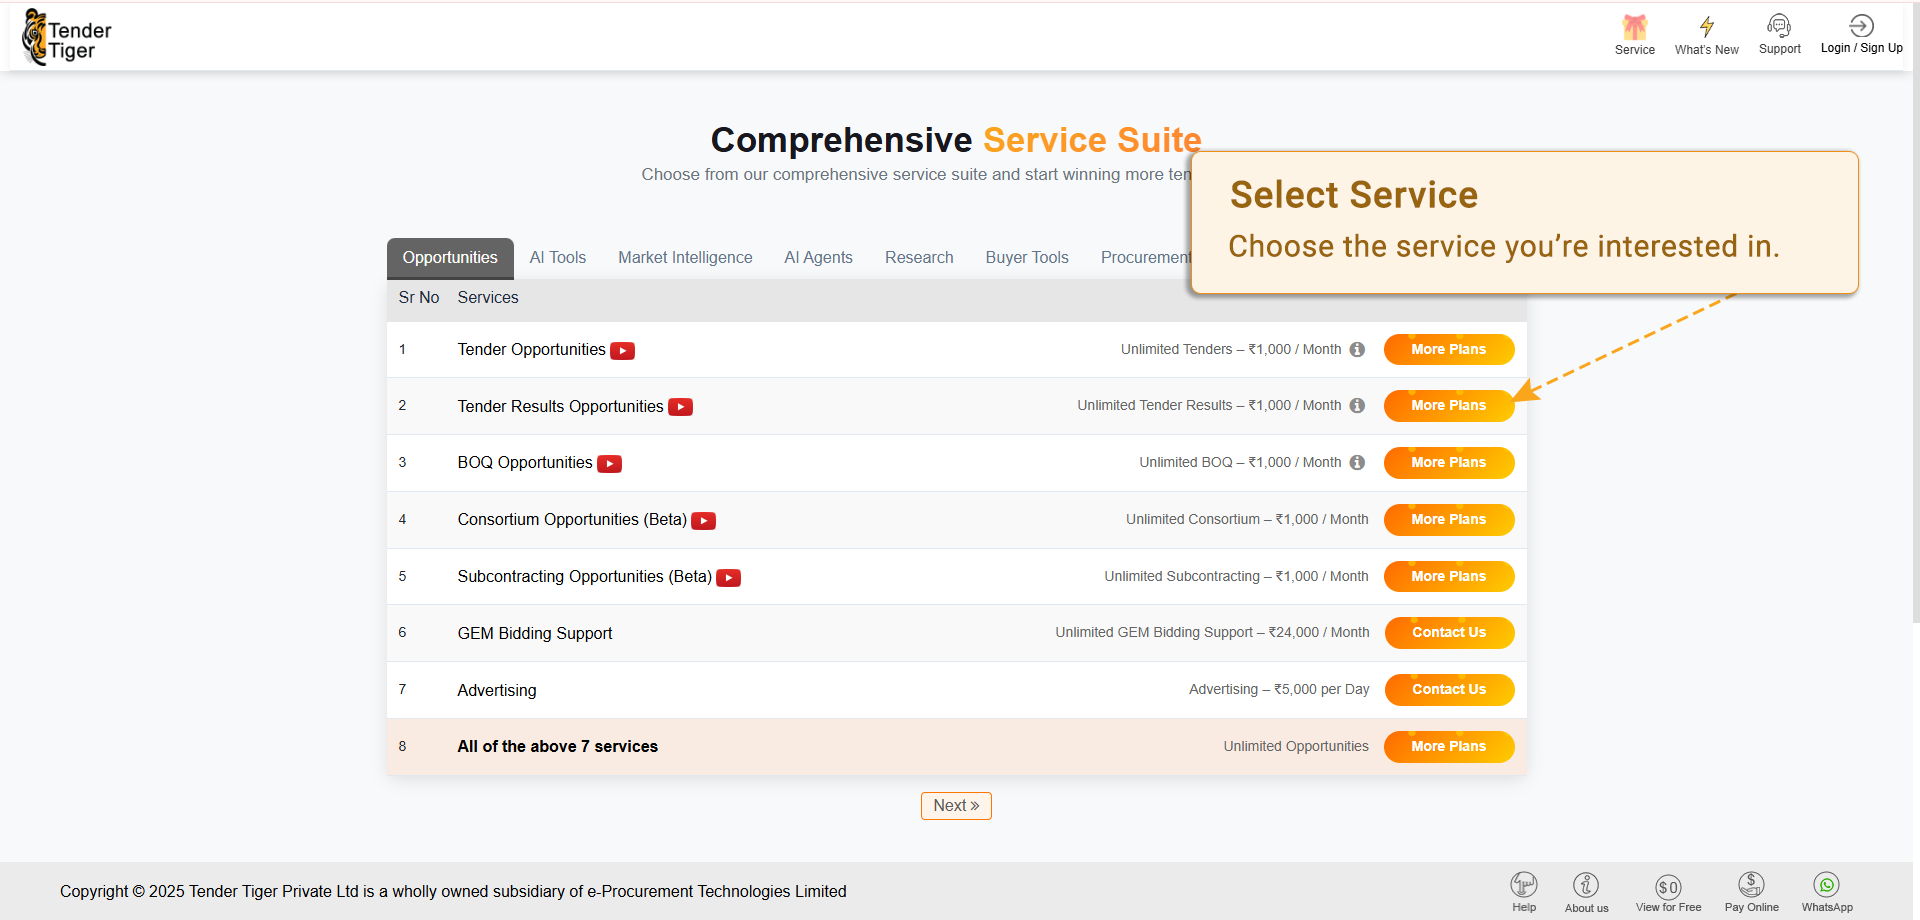
Task: Open WhatsApp icon in footer
Action: tap(1826, 885)
